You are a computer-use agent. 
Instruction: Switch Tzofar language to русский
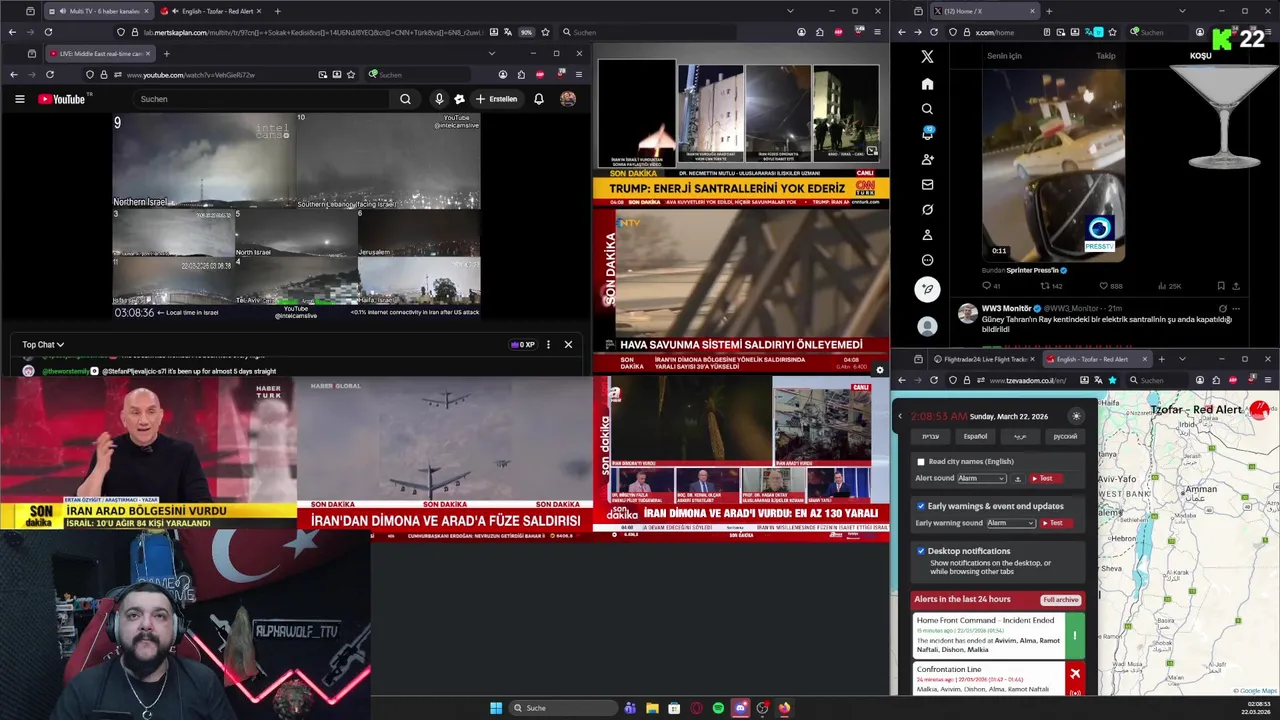1065,436
